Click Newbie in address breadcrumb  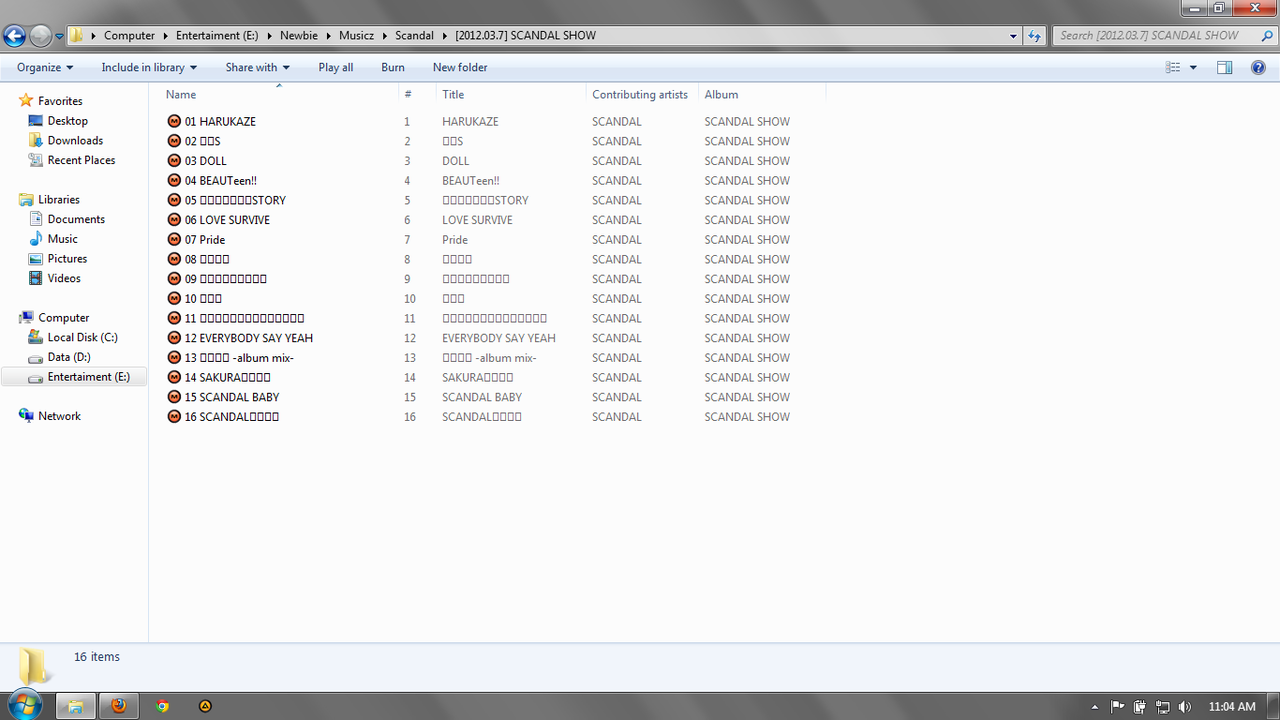[298, 35]
